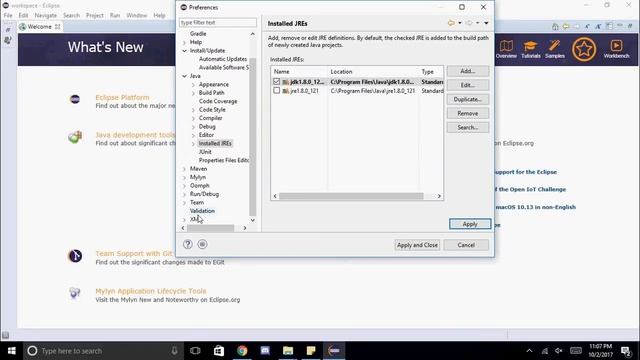The height and width of the screenshot is (360, 640).
Task: Select the What's New star icon
Action: 584,49
